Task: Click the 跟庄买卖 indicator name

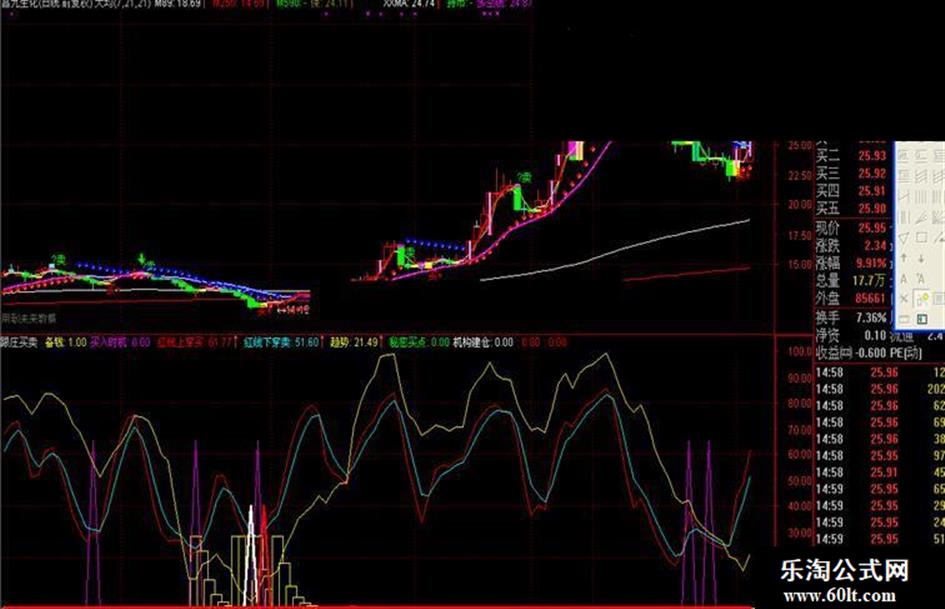Action: click(x=19, y=342)
